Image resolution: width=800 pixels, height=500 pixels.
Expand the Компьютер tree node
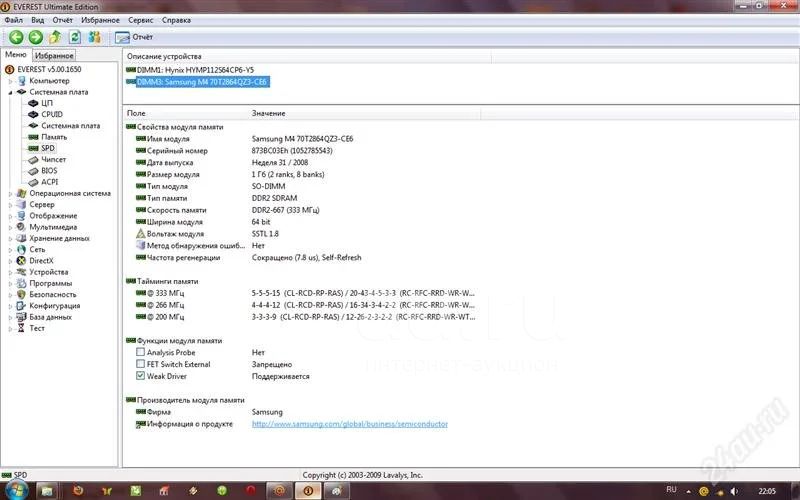[x=10, y=81]
